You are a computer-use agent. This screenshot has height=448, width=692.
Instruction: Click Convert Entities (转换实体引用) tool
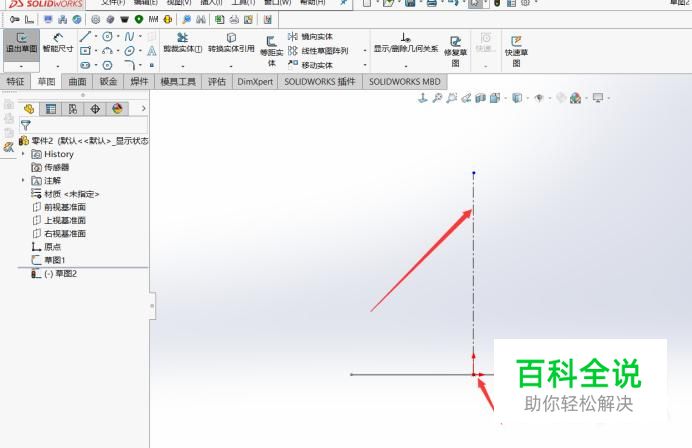pyautogui.click(x=231, y=43)
